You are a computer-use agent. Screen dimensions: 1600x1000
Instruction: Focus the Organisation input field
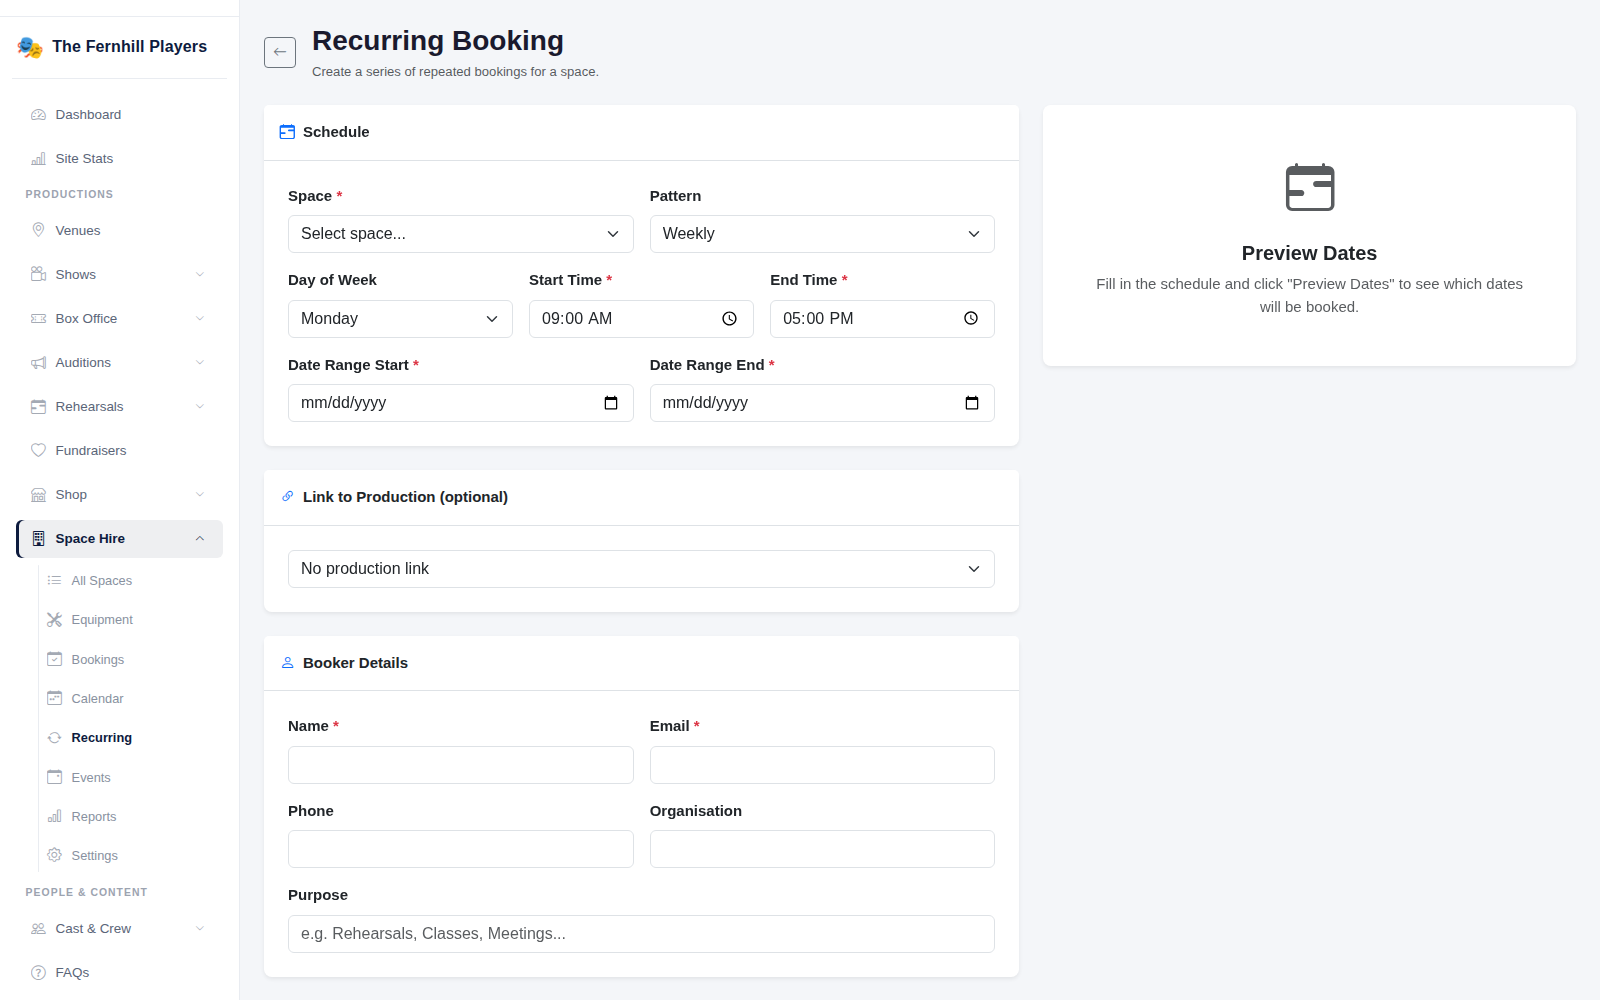[822, 849]
